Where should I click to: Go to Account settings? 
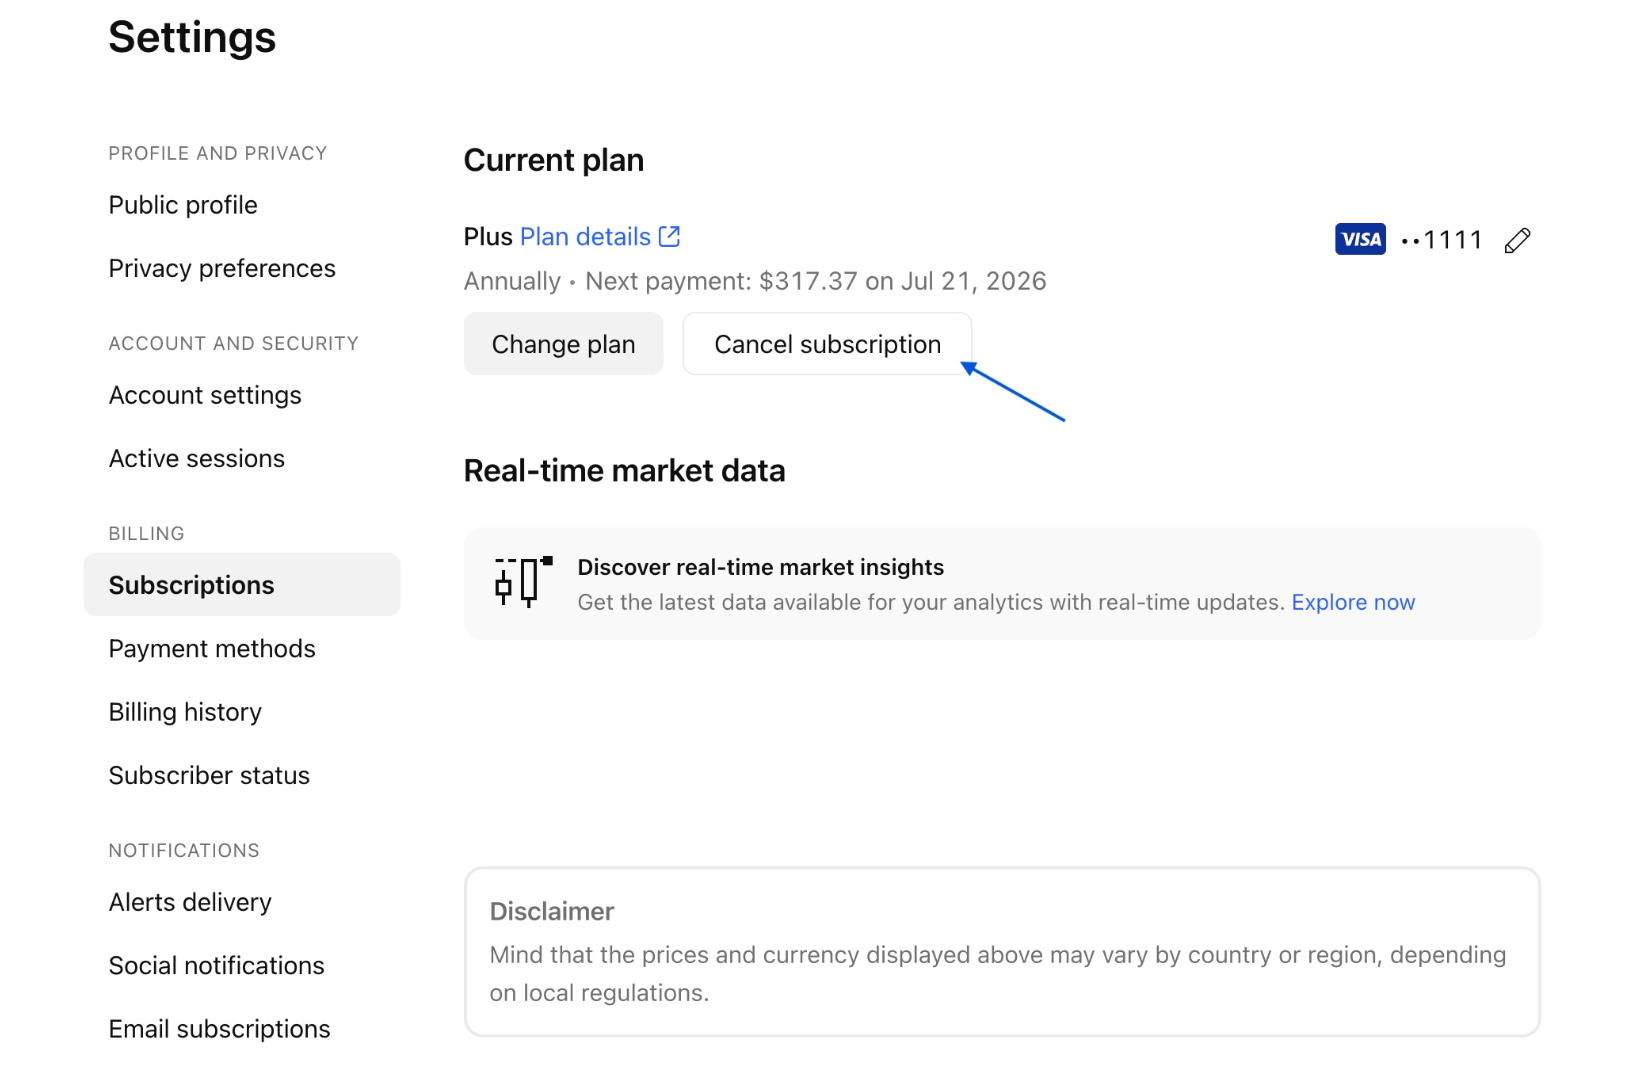click(x=205, y=395)
